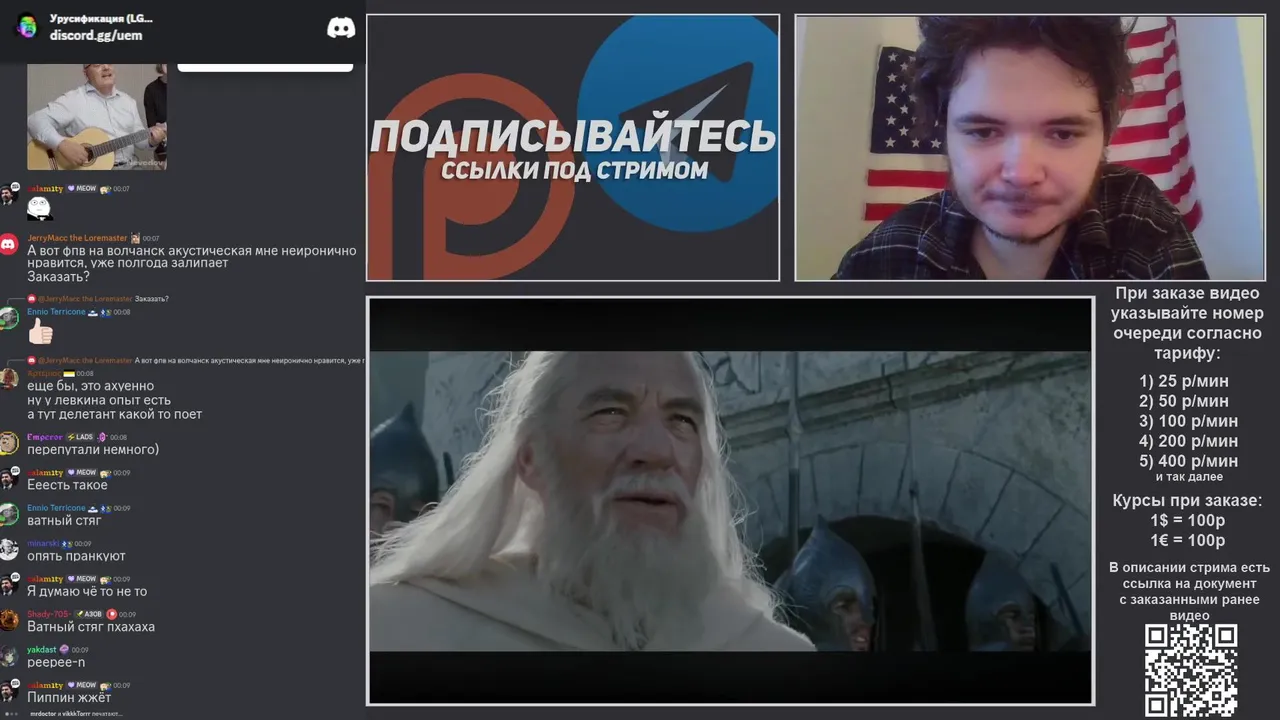
Task: Click the purple badge next to yakdast
Action: coord(64,650)
